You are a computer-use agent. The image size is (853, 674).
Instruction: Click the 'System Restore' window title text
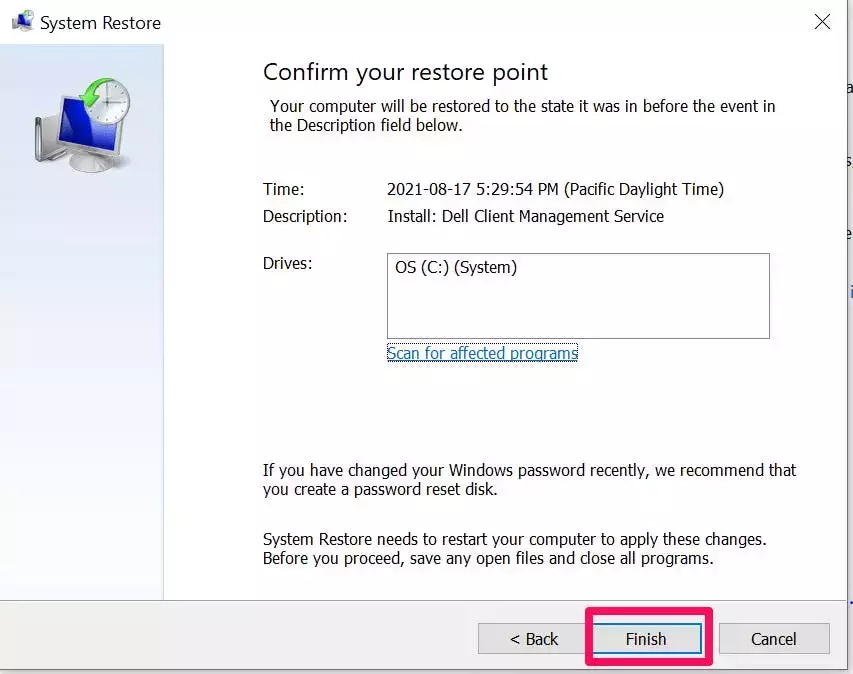click(100, 22)
